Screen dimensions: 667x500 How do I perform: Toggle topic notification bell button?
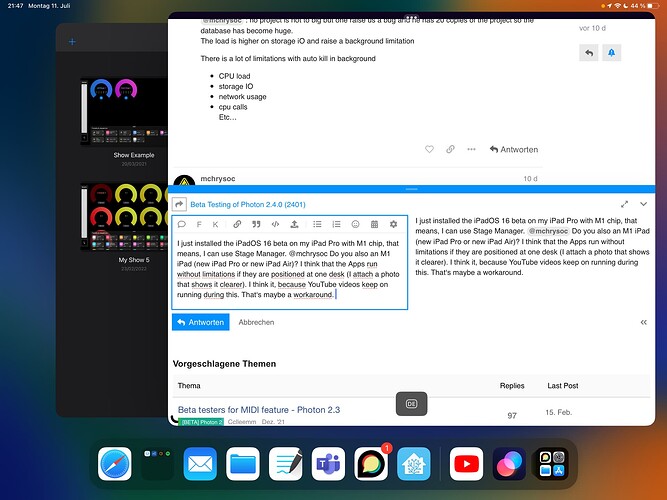[x=611, y=53]
